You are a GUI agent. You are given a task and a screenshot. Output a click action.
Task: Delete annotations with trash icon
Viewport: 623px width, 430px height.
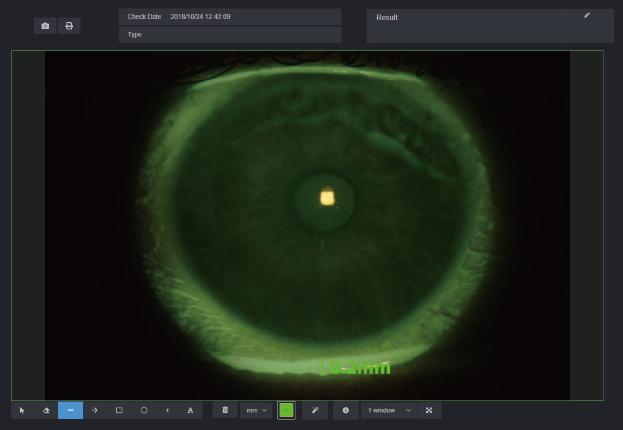pyautogui.click(x=225, y=410)
